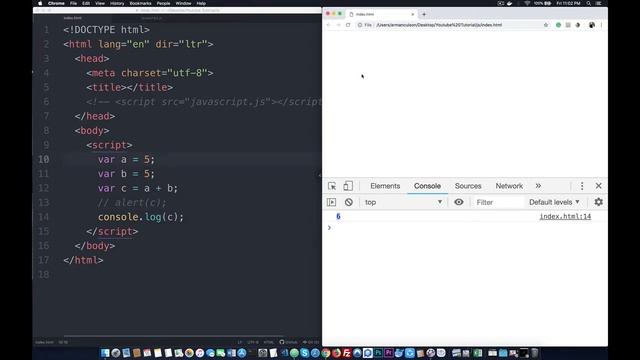Open the Help menu
Screen dimensions: 640x360
coord(201,3)
